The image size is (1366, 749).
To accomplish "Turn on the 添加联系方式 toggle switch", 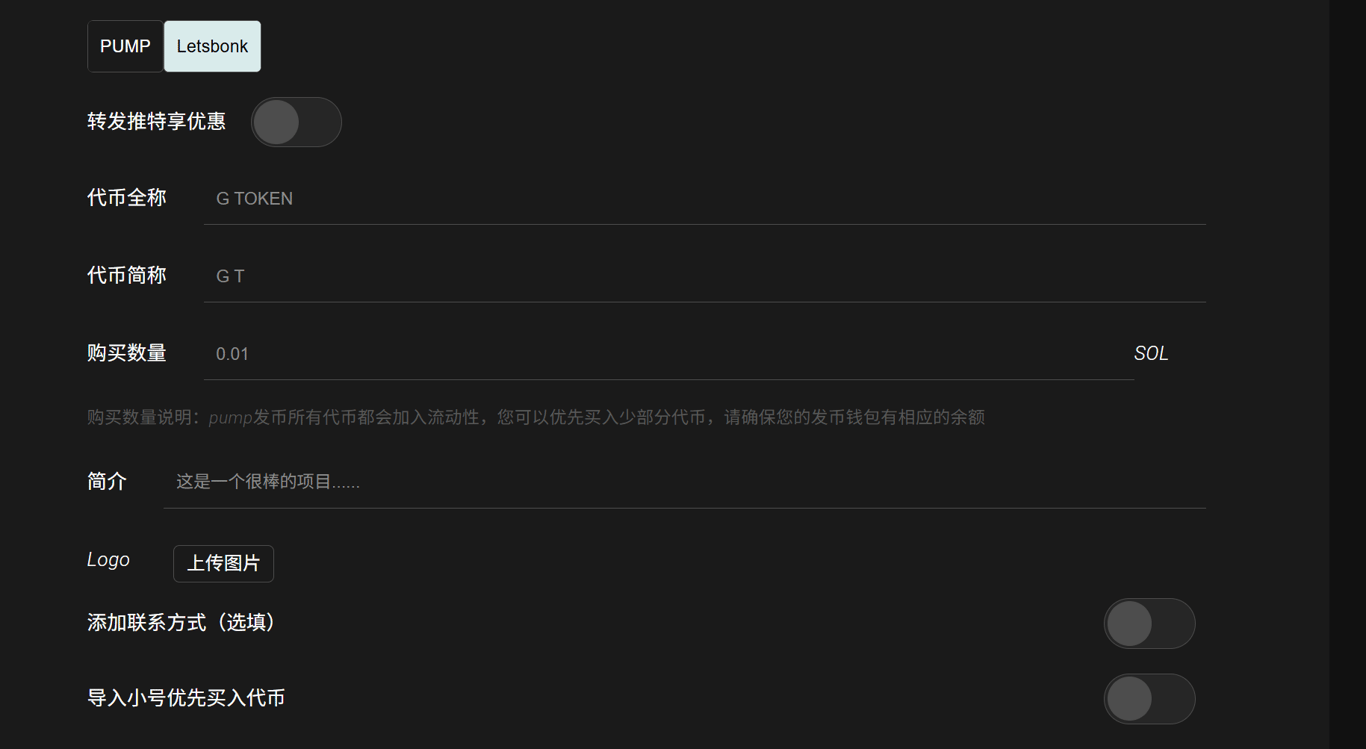I will click(1149, 624).
